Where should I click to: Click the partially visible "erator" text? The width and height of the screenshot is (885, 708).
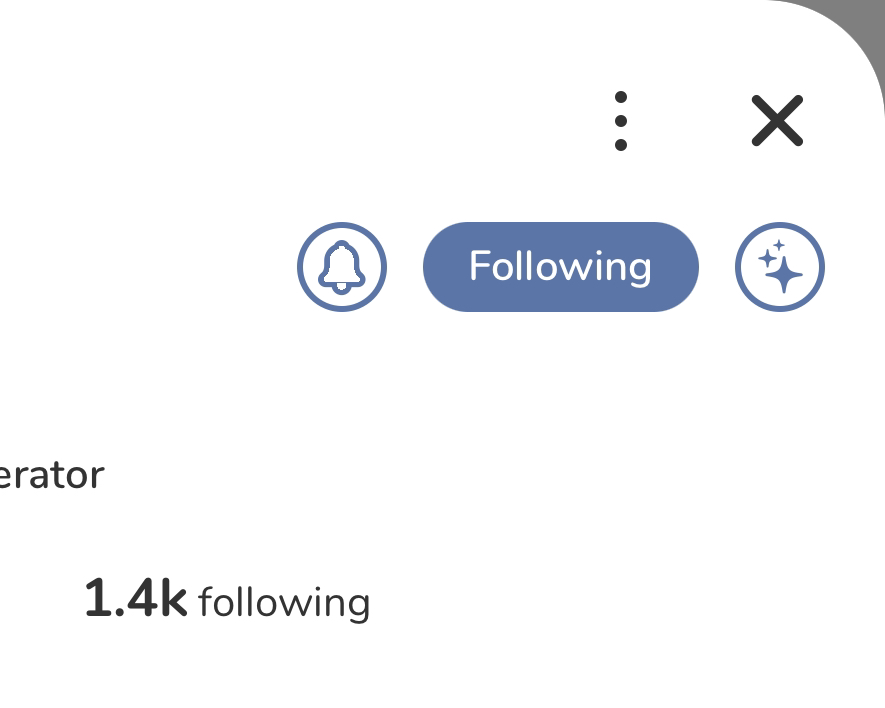click(x=50, y=474)
